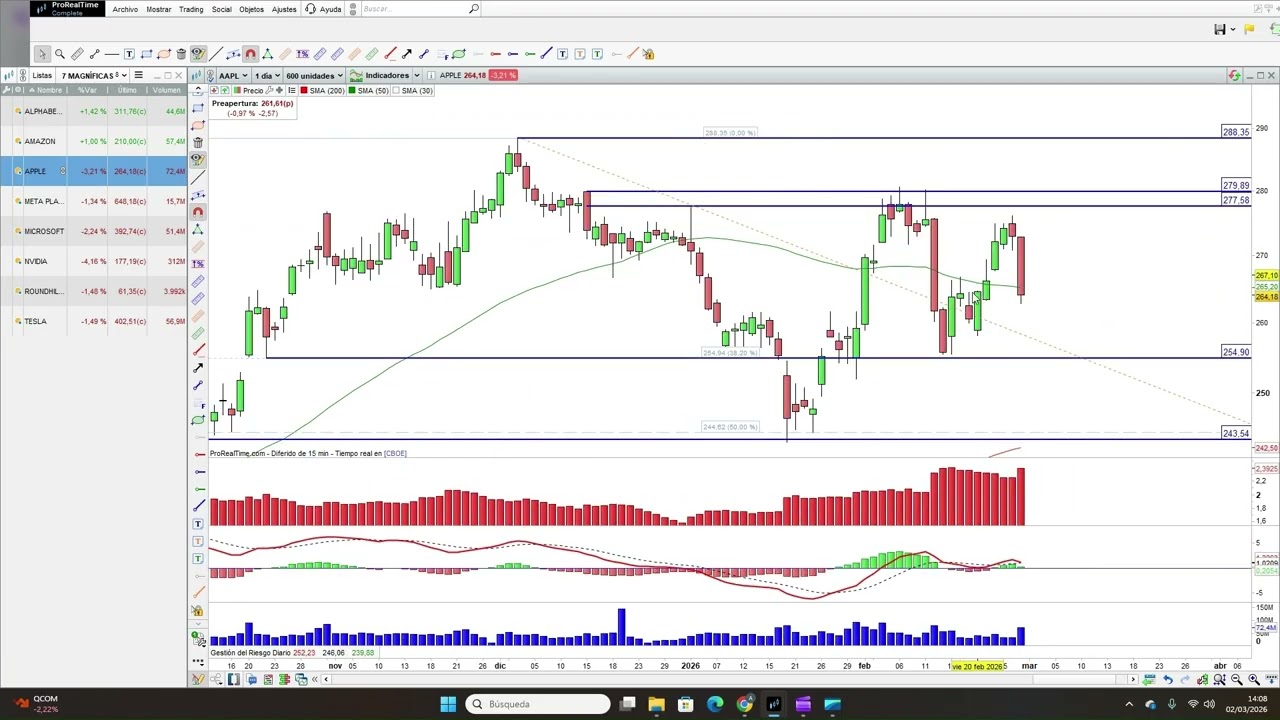The height and width of the screenshot is (720, 1280).
Task: Click the CBOE link under the chart
Action: point(395,454)
